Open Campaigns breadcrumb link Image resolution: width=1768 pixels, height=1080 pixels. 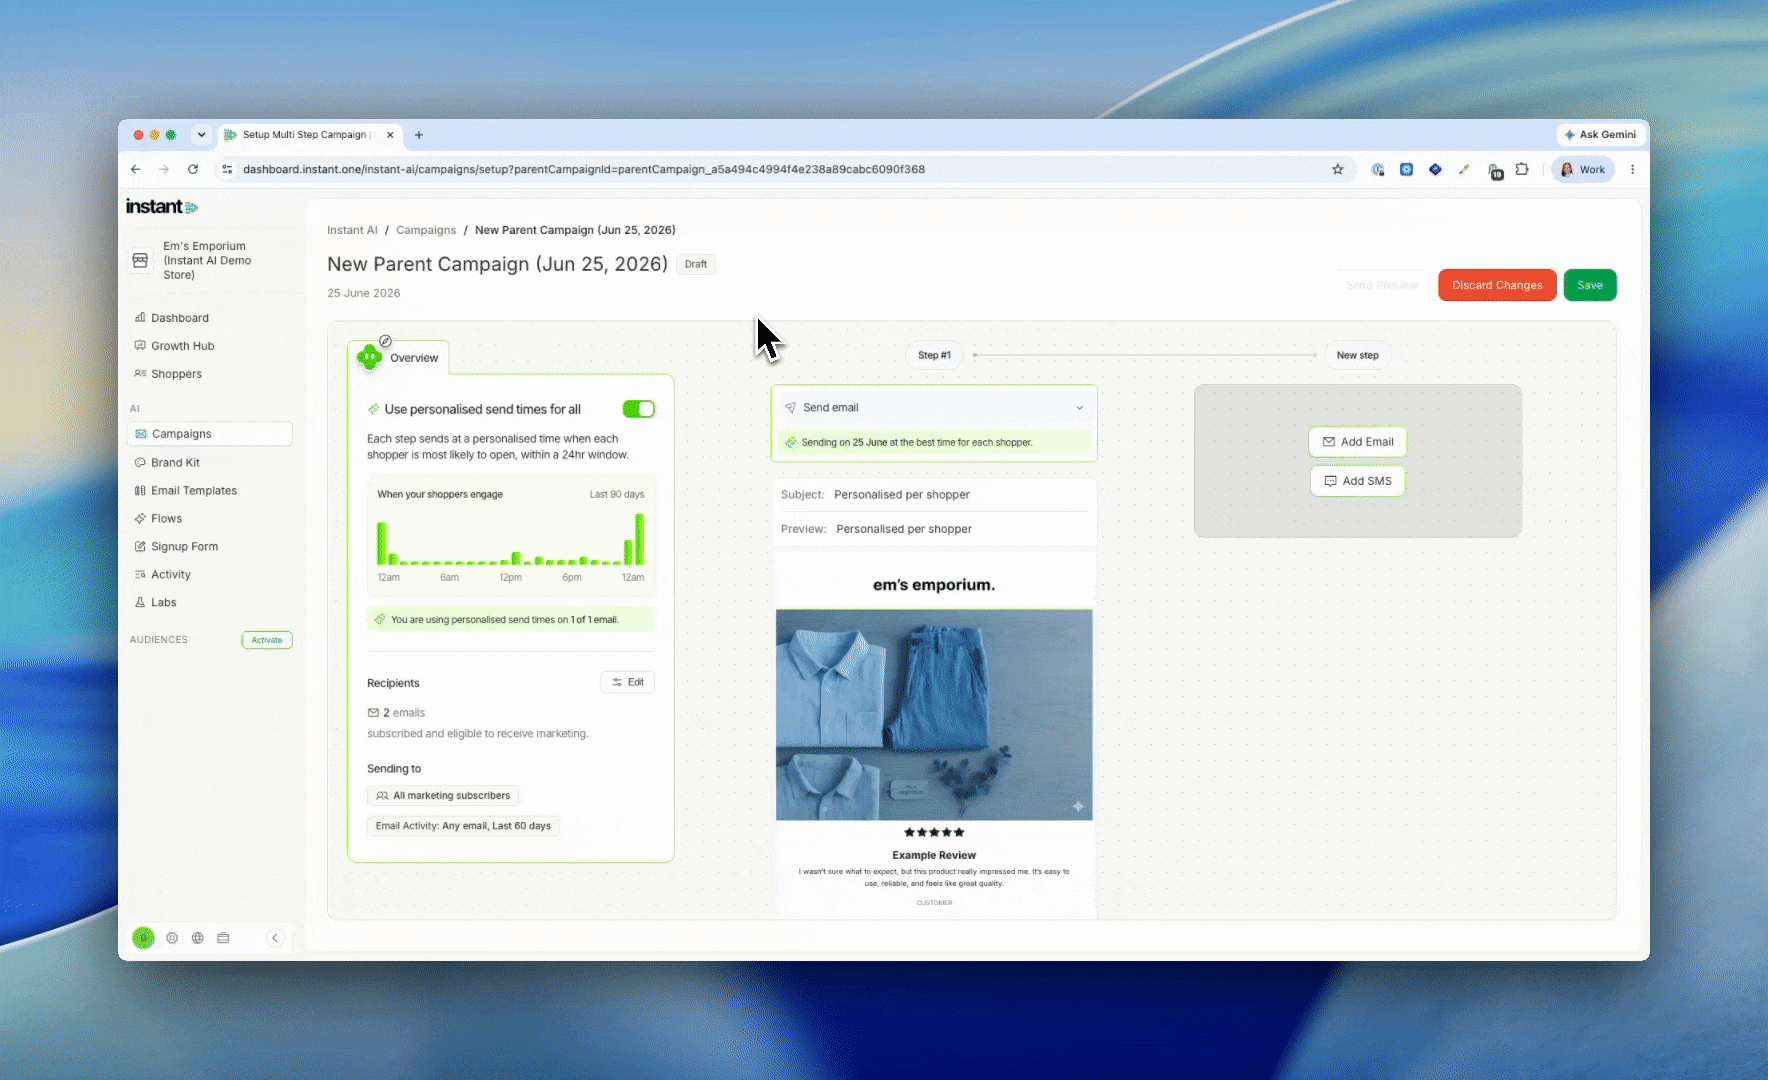tap(426, 230)
